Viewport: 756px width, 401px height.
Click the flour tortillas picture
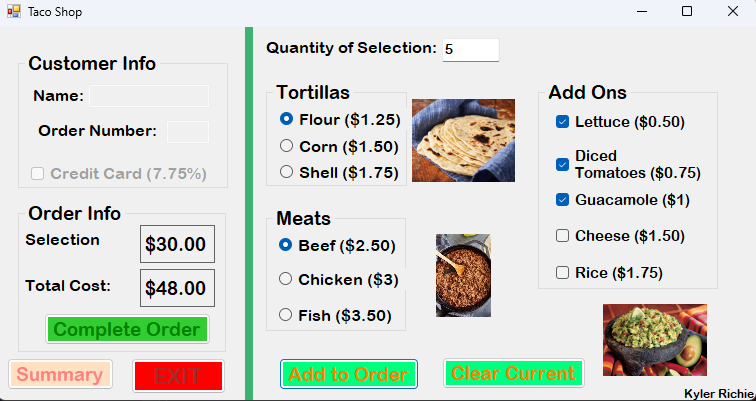(463, 140)
